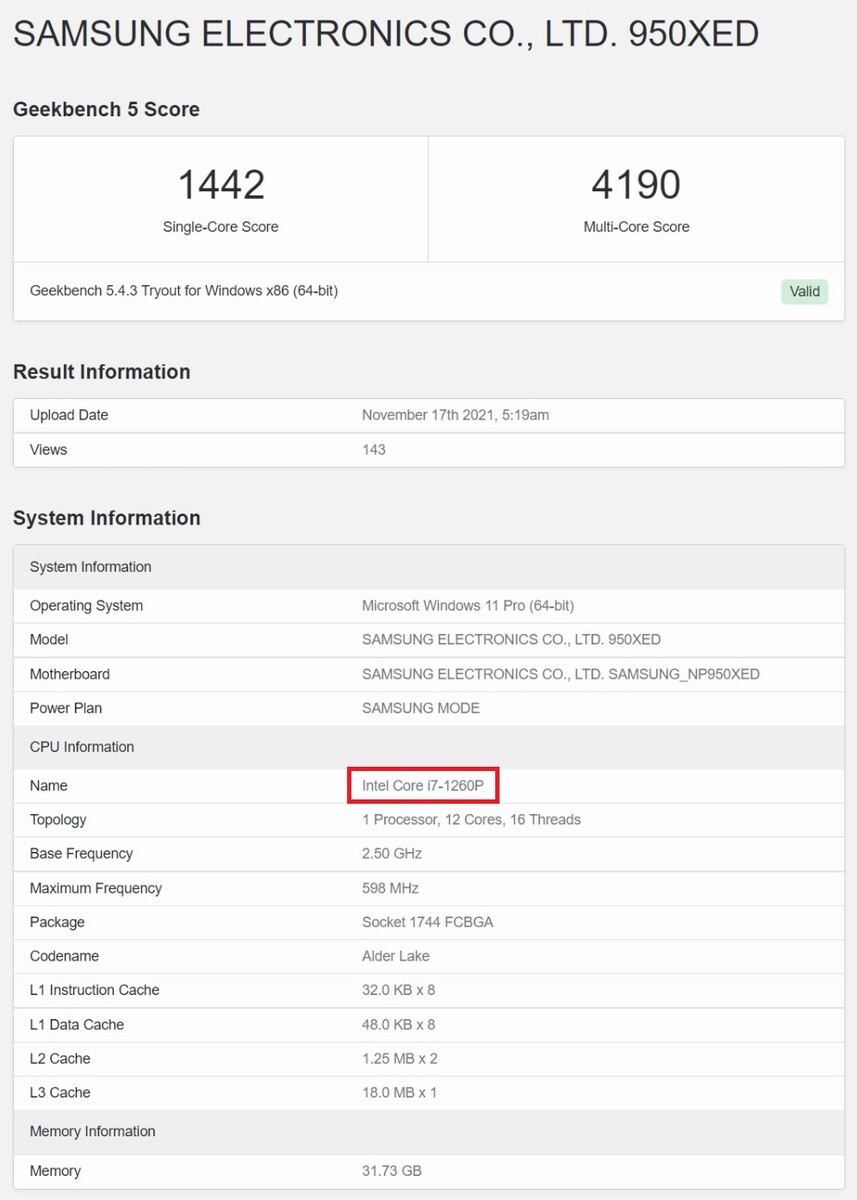This screenshot has width=857, height=1200.
Task: Click the Geekbench 5 Score heading
Action: pos(106,110)
